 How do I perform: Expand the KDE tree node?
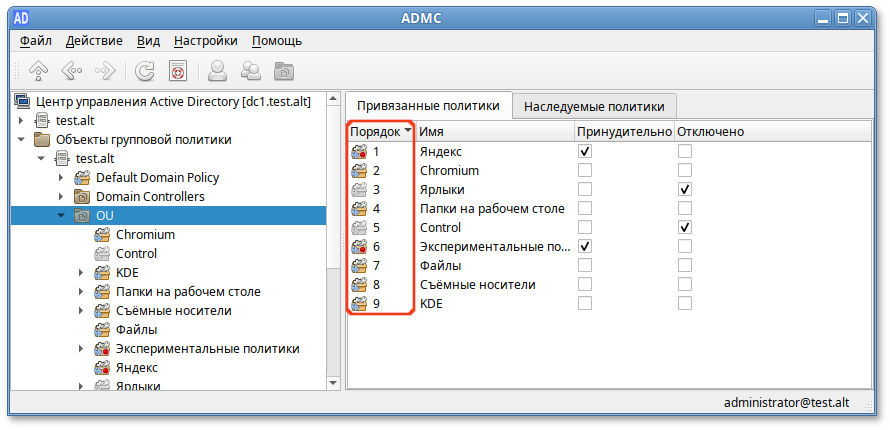(x=81, y=273)
